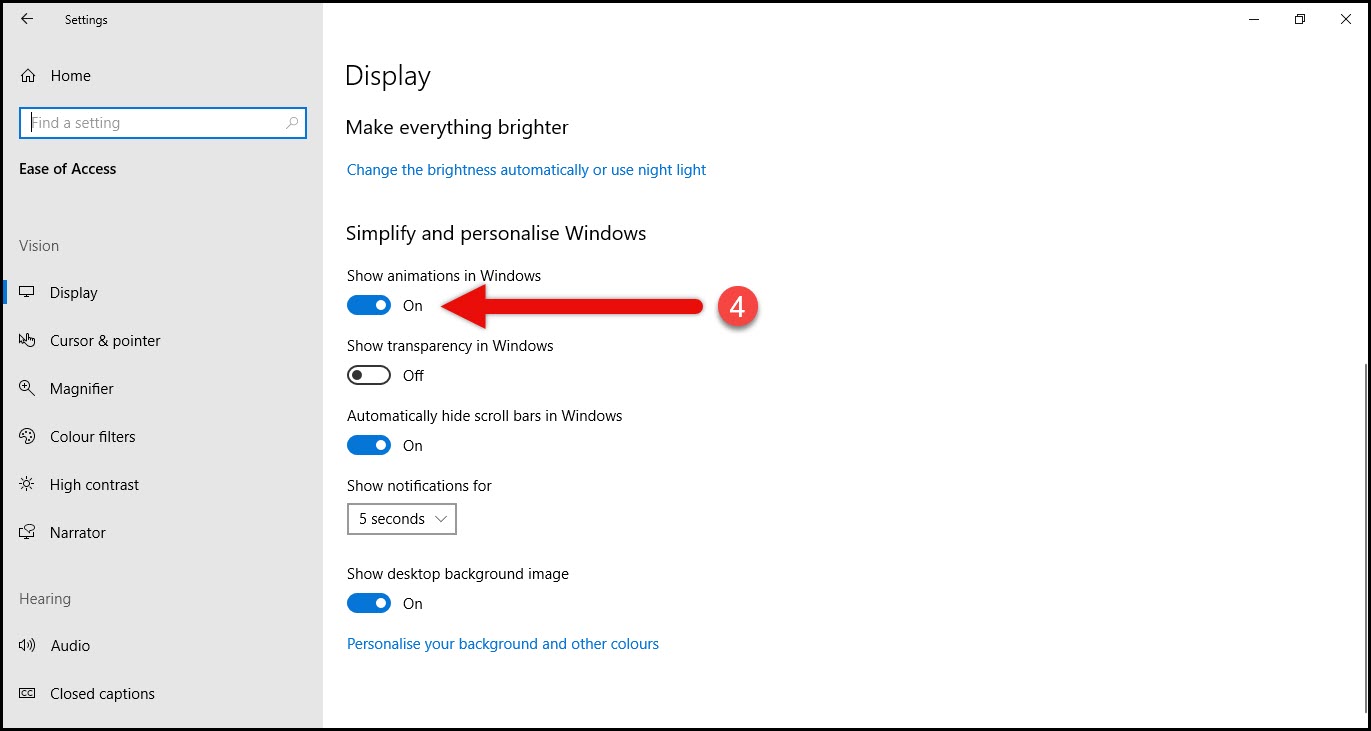Expand the 5 seconds notifications dropdown
The width and height of the screenshot is (1371, 731).
pyautogui.click(x=402, y=519)
